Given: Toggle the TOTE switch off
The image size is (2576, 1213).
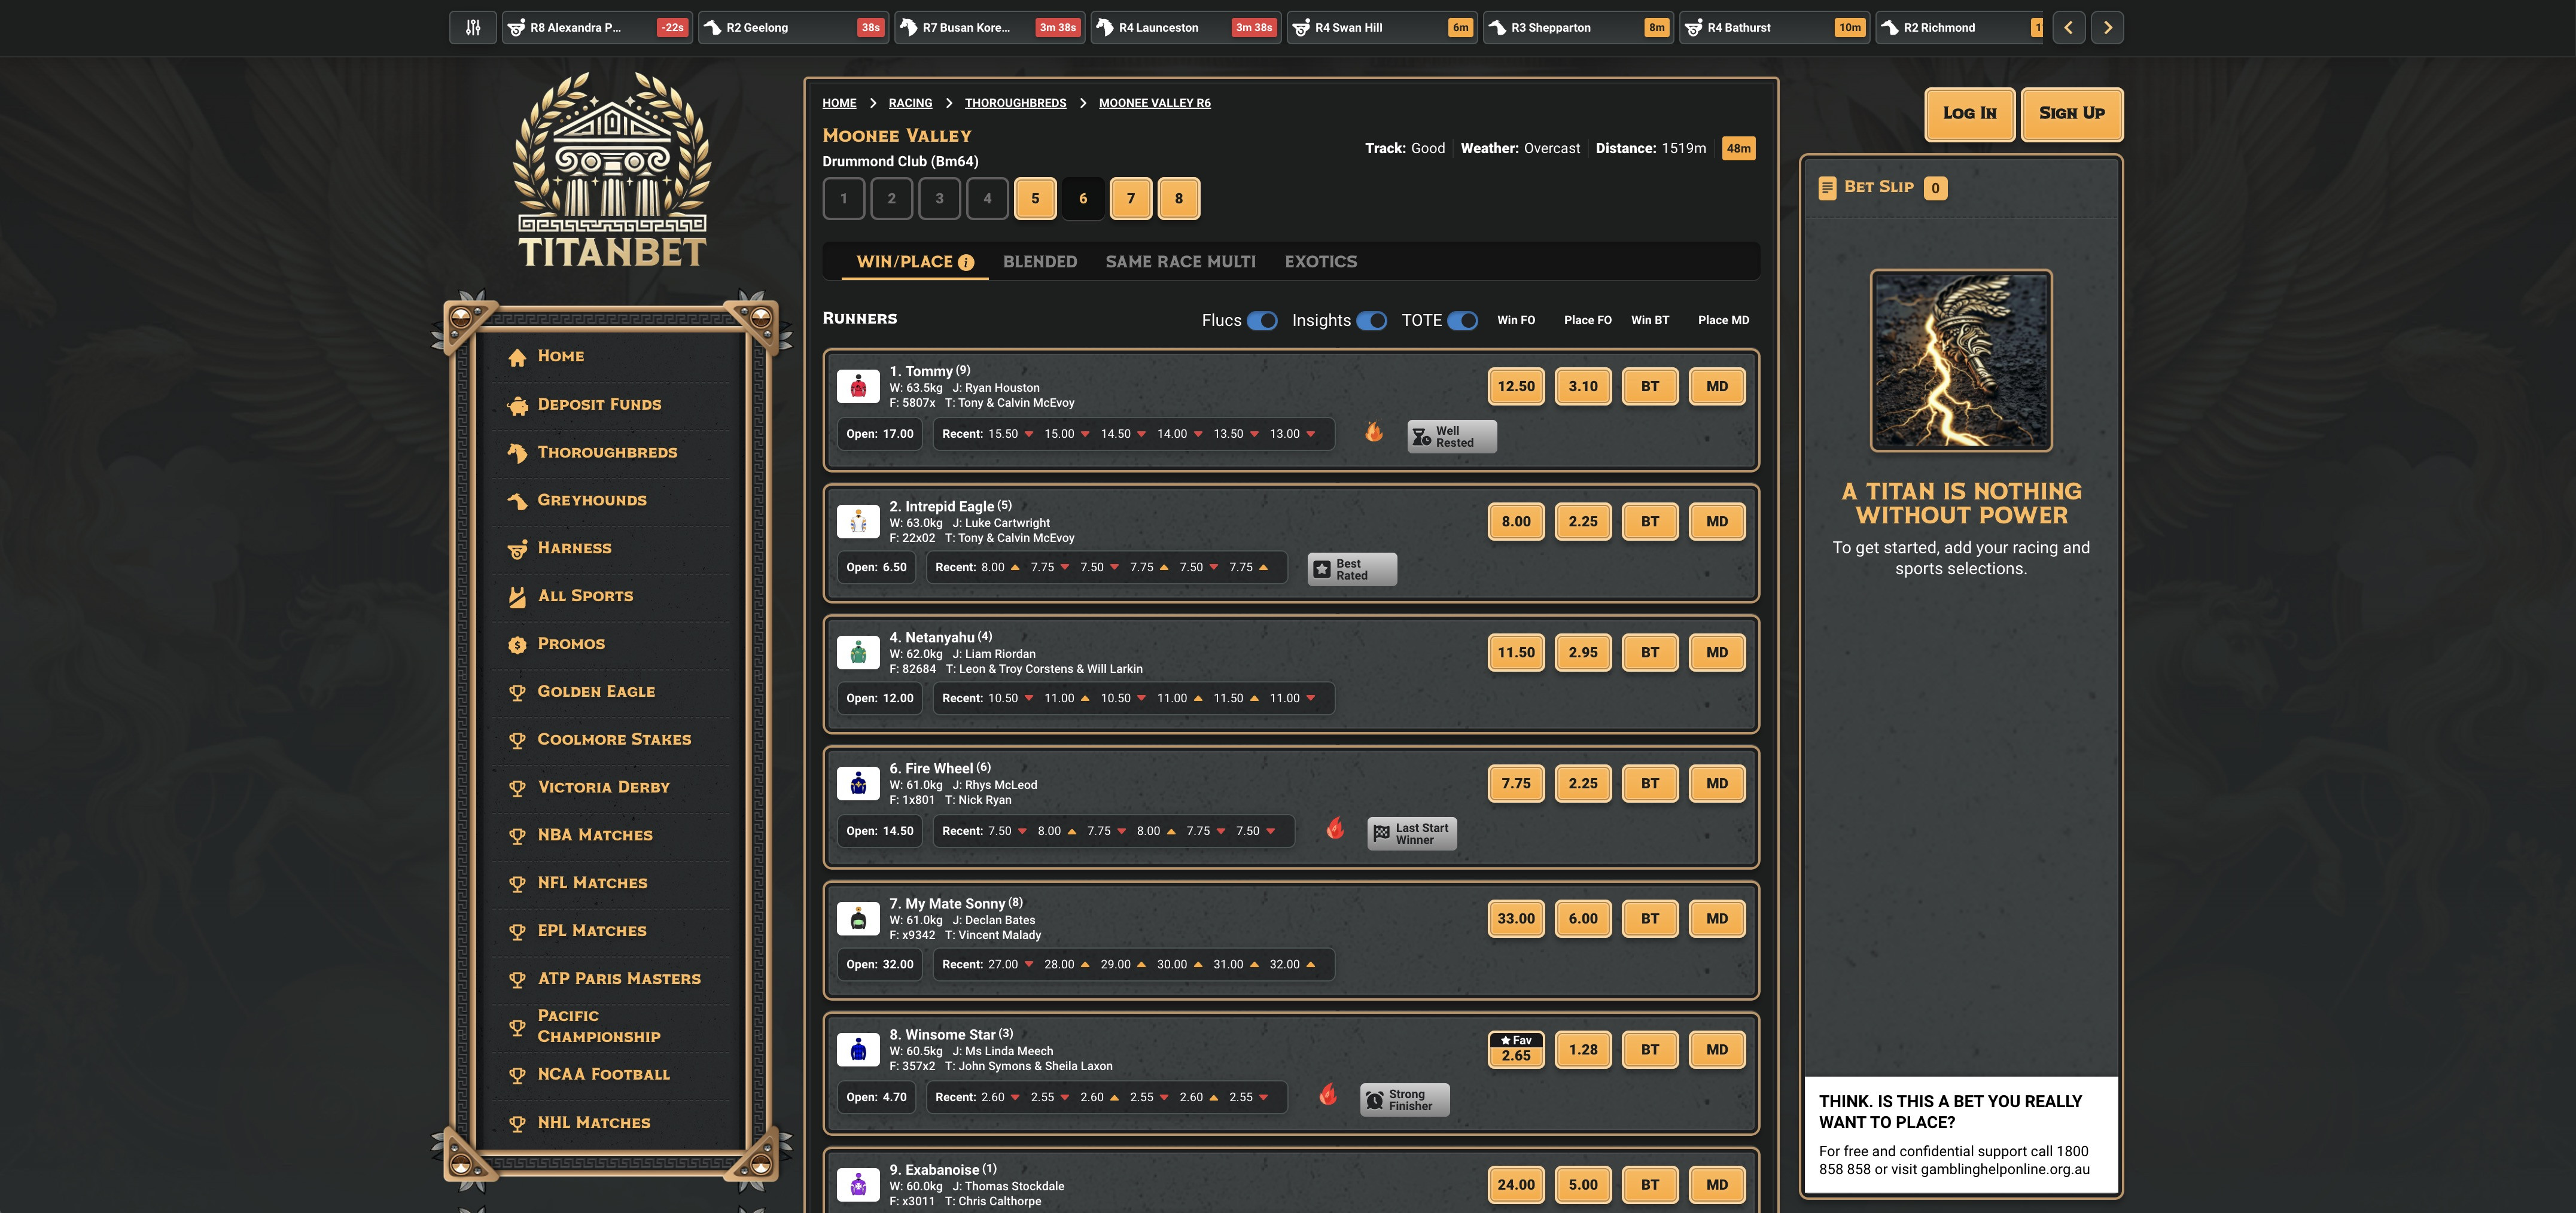Looking at the screenshot, I should pyautogui.click(x=1462, y=320).
